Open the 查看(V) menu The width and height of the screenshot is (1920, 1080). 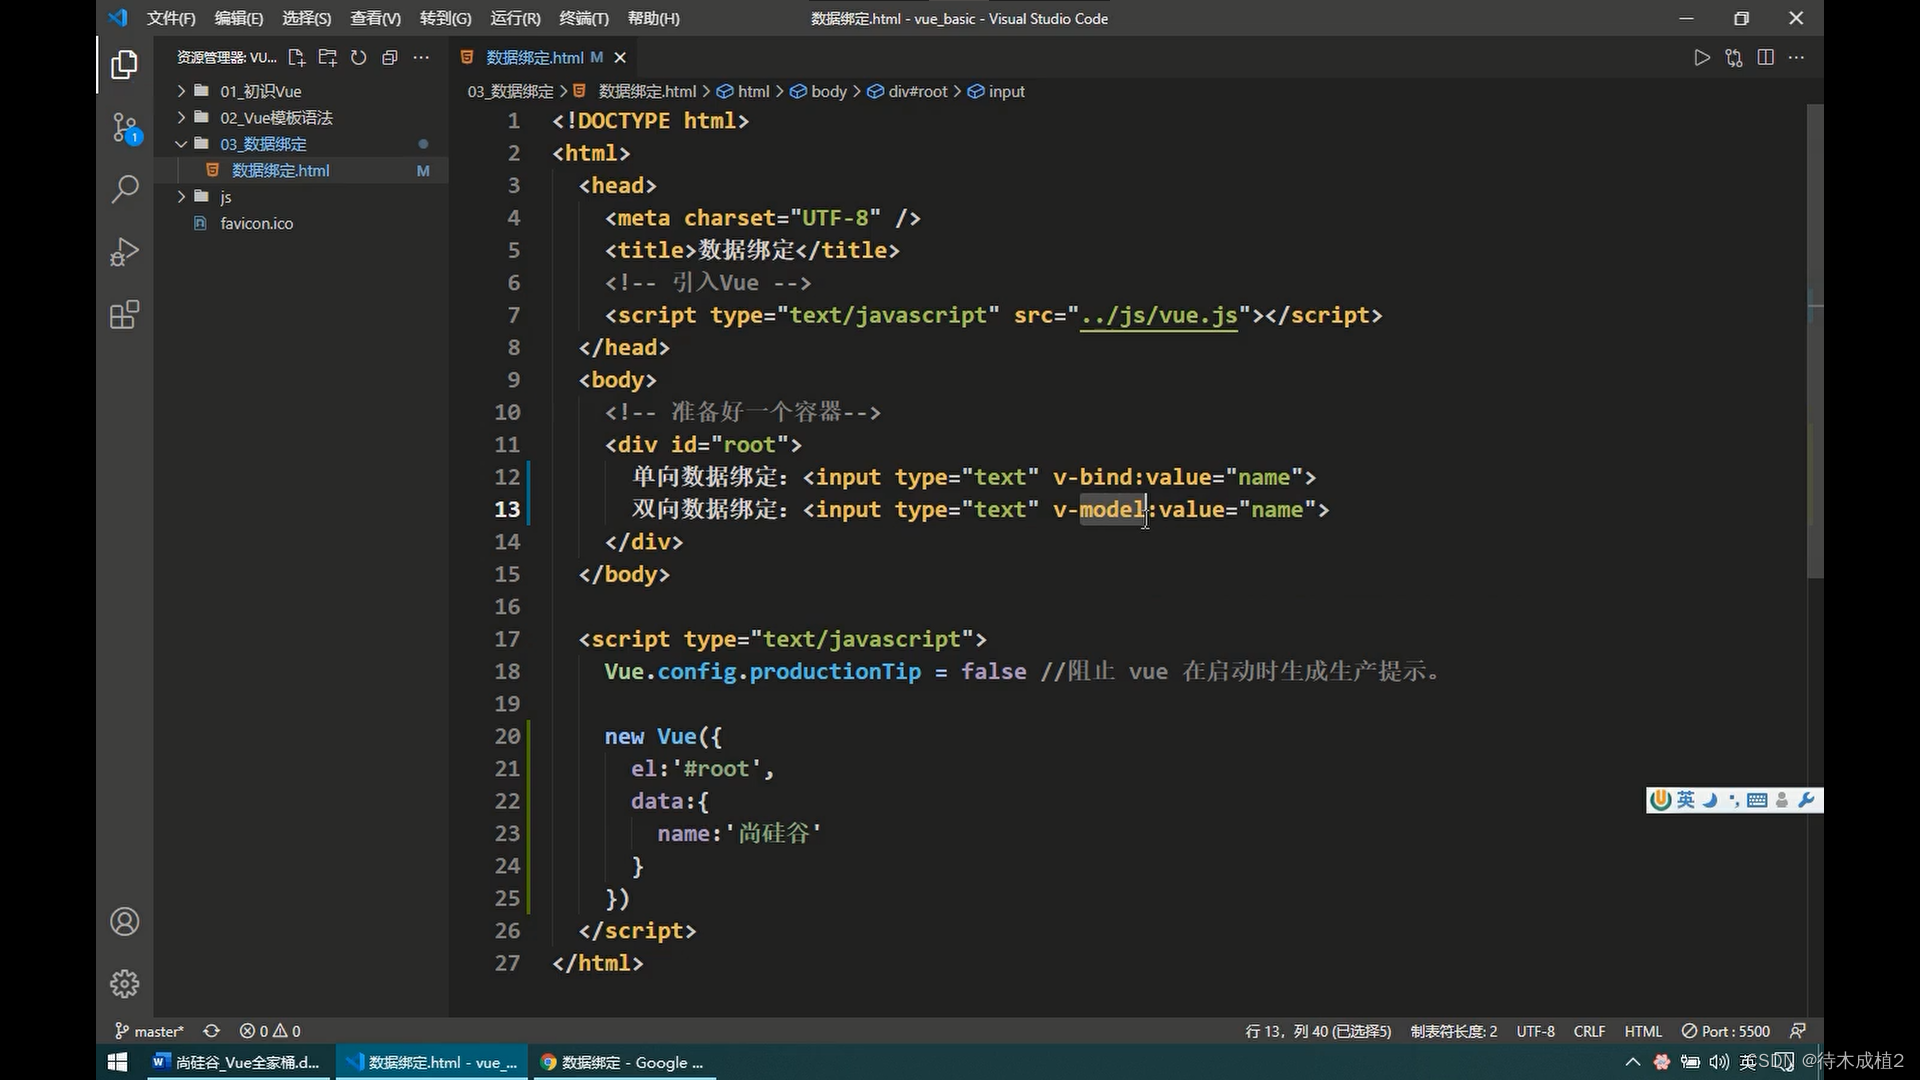tap(376, 18)
